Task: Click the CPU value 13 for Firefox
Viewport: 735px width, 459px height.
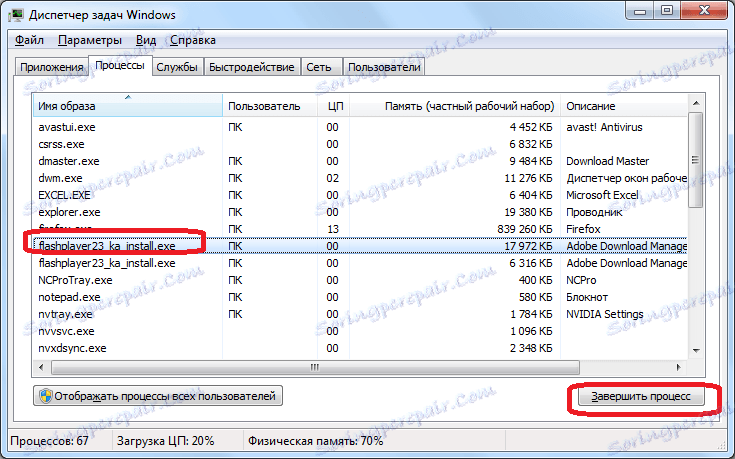Action: coord(332,229)
